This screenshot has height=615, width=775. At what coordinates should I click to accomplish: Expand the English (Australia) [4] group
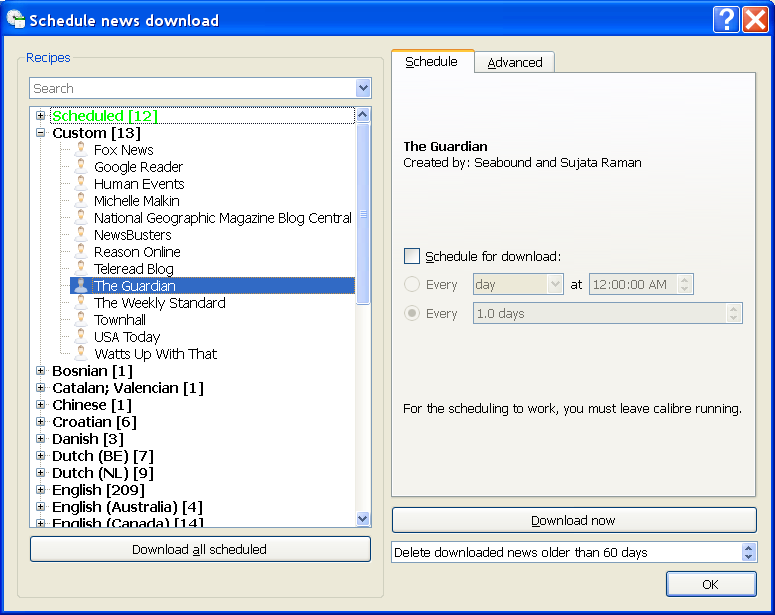[x=41, y=506]
